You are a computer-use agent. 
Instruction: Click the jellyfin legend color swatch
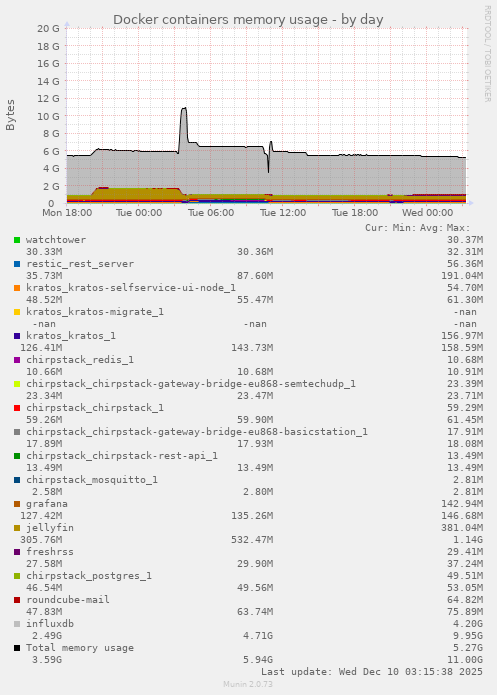pos(17,528)
